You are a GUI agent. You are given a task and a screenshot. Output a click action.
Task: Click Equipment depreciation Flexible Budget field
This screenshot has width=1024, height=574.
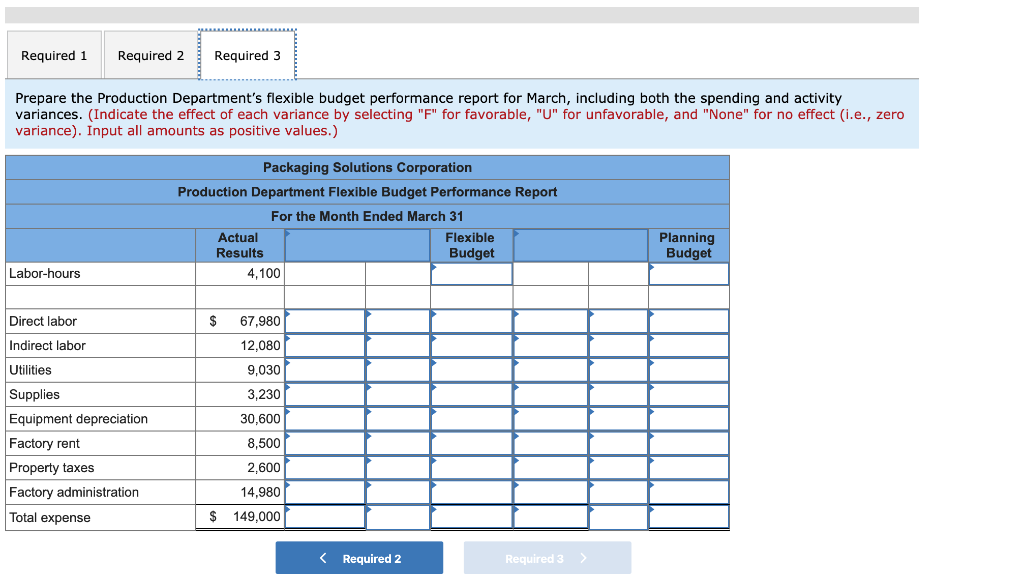pos(472,419)
